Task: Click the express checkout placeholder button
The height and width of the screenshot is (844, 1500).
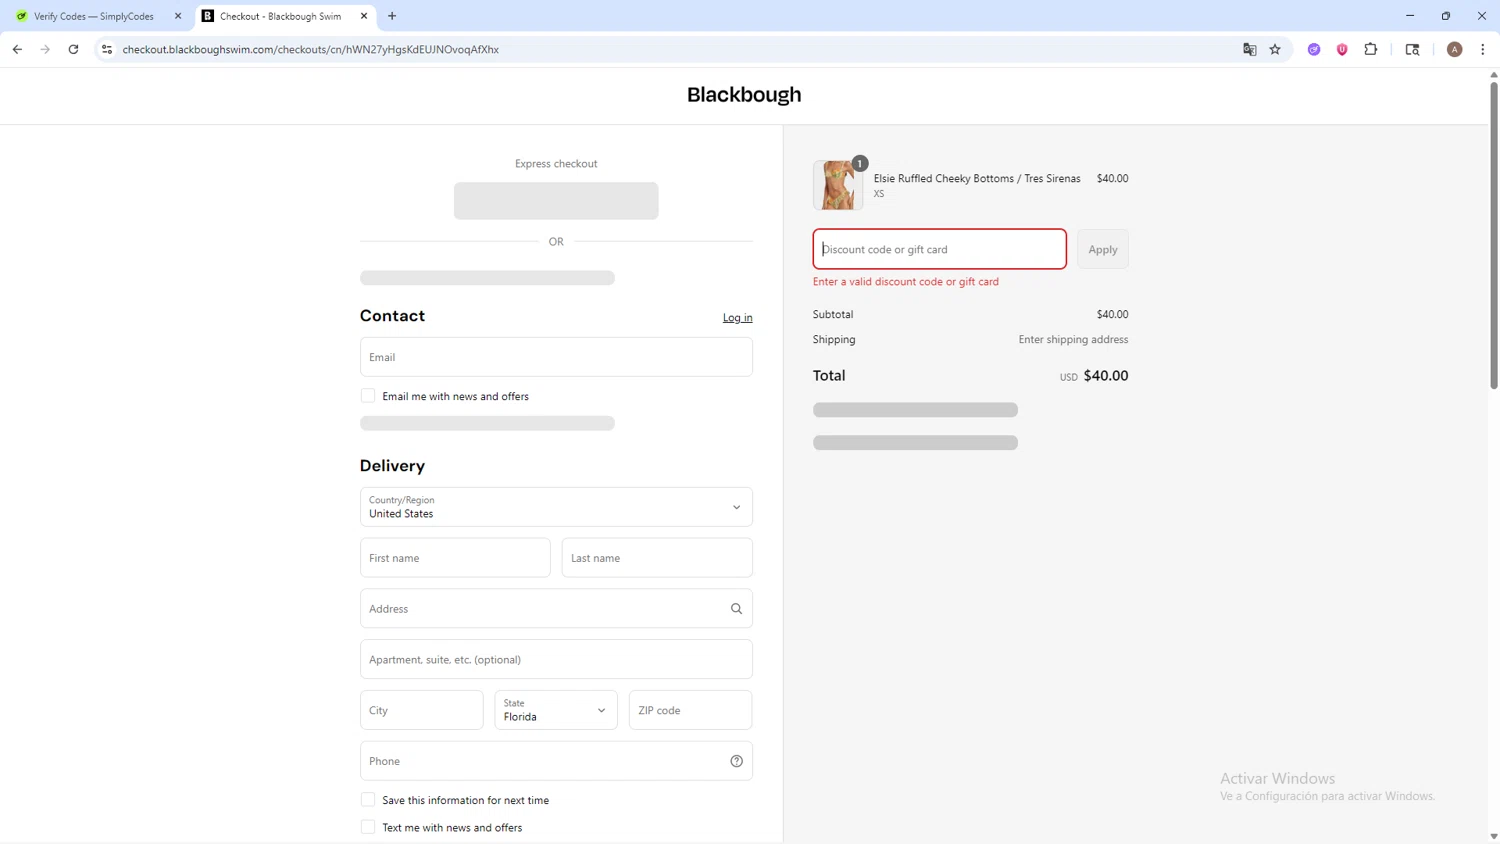Action: (x=556, y=201)
